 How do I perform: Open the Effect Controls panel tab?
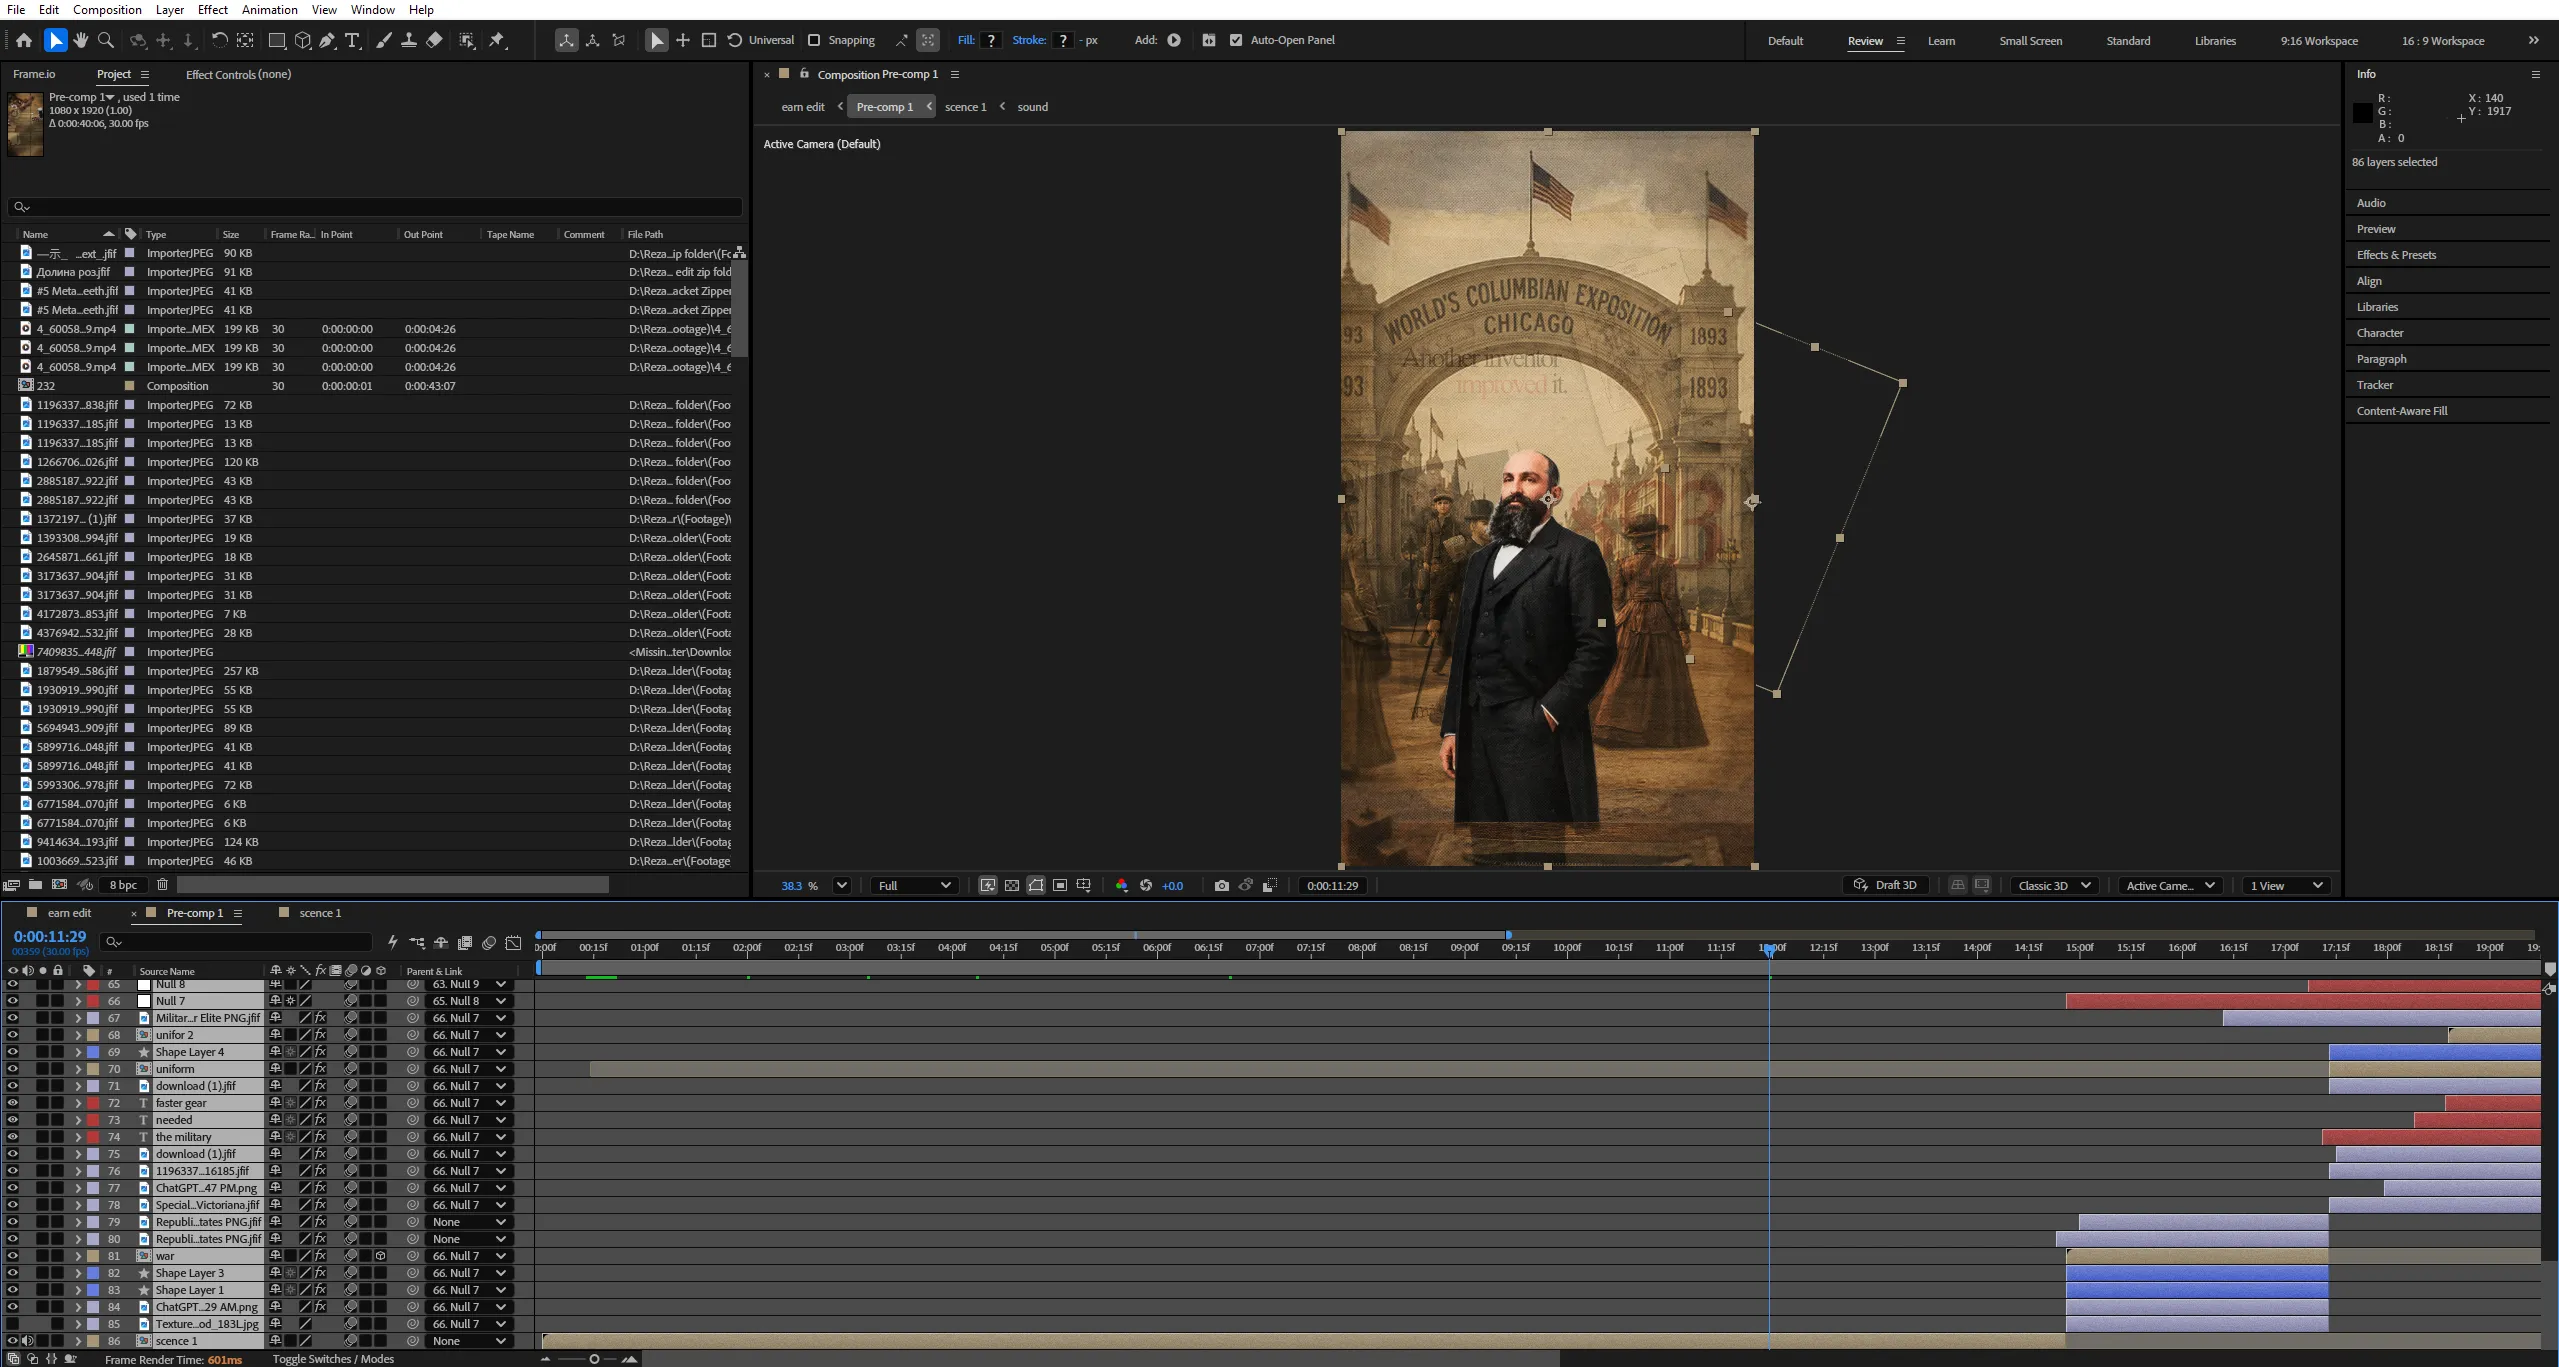pos(238,74)
